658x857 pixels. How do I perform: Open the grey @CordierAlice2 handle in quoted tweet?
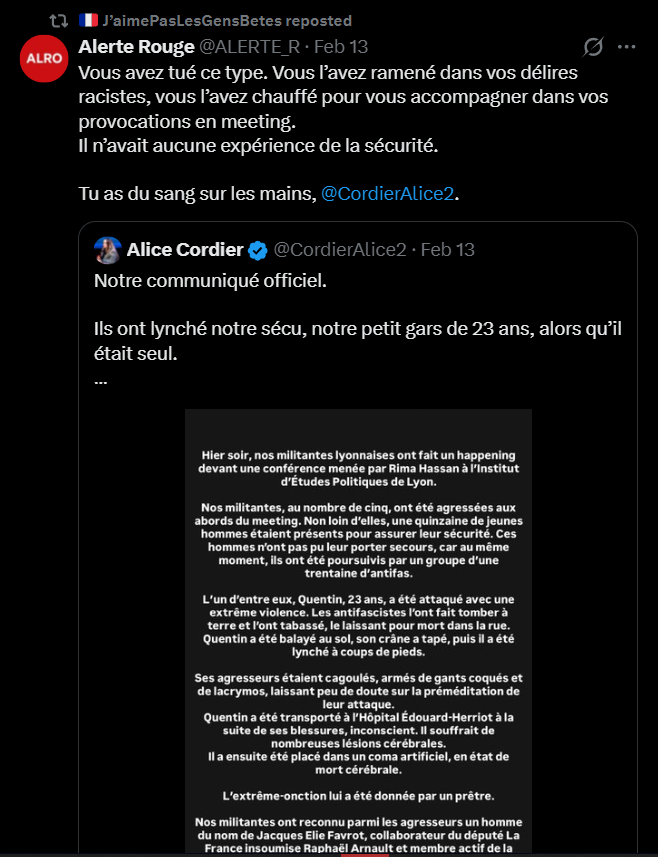pos(340,249)
